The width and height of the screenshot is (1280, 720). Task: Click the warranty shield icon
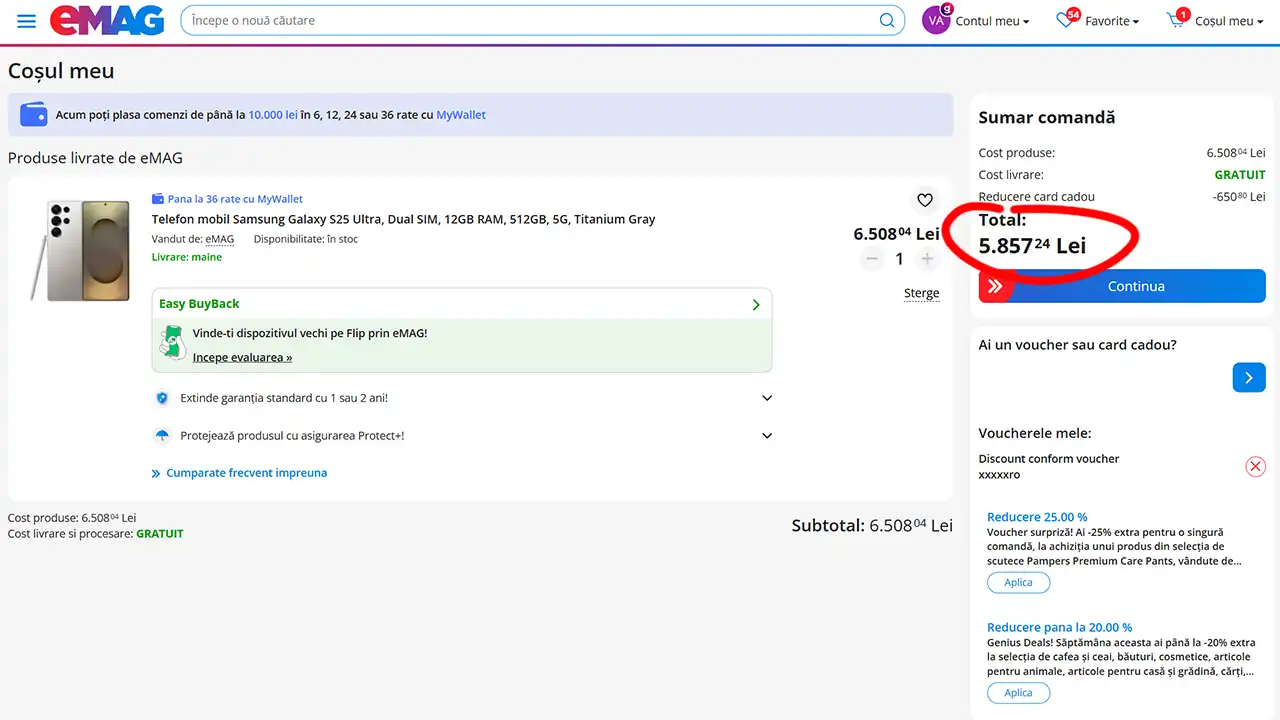pyautogui.click(x=162, y=398)
